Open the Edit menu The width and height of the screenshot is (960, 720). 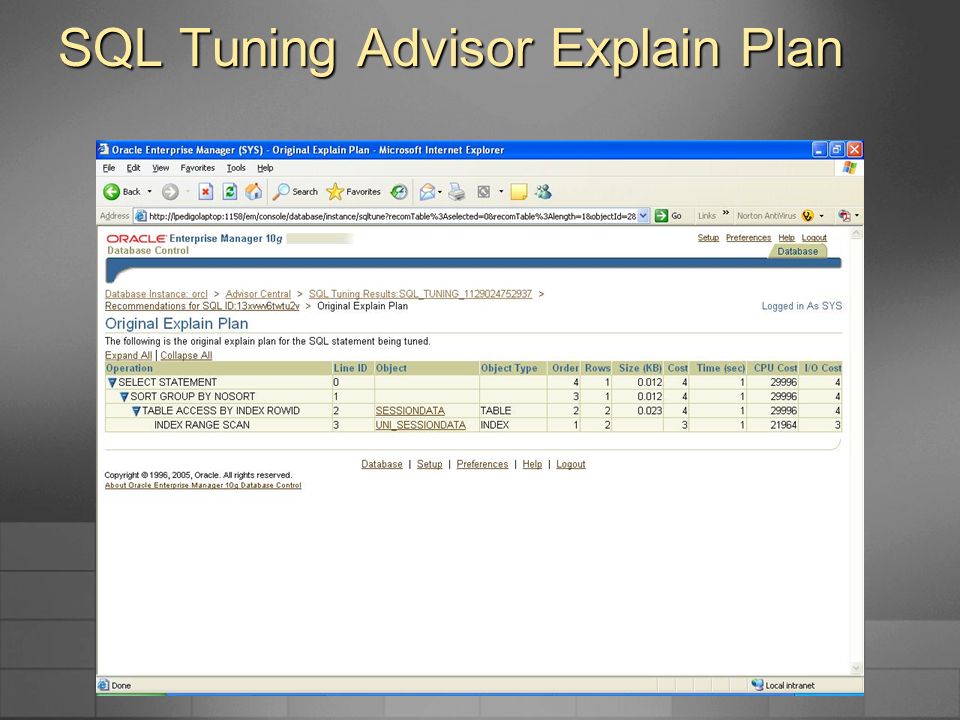point(133,168)
